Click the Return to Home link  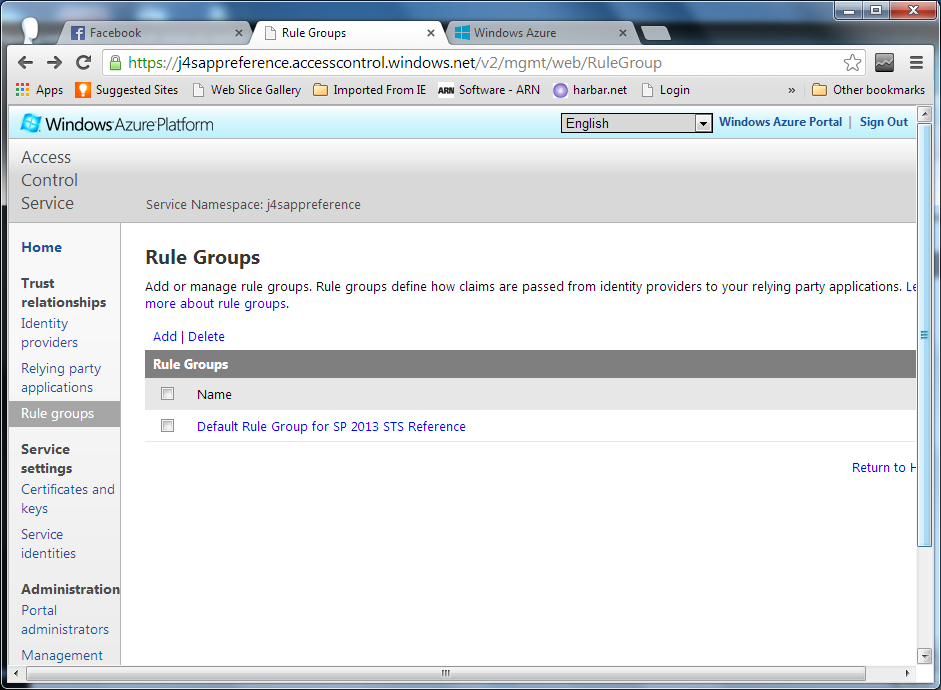coord(883,467)
